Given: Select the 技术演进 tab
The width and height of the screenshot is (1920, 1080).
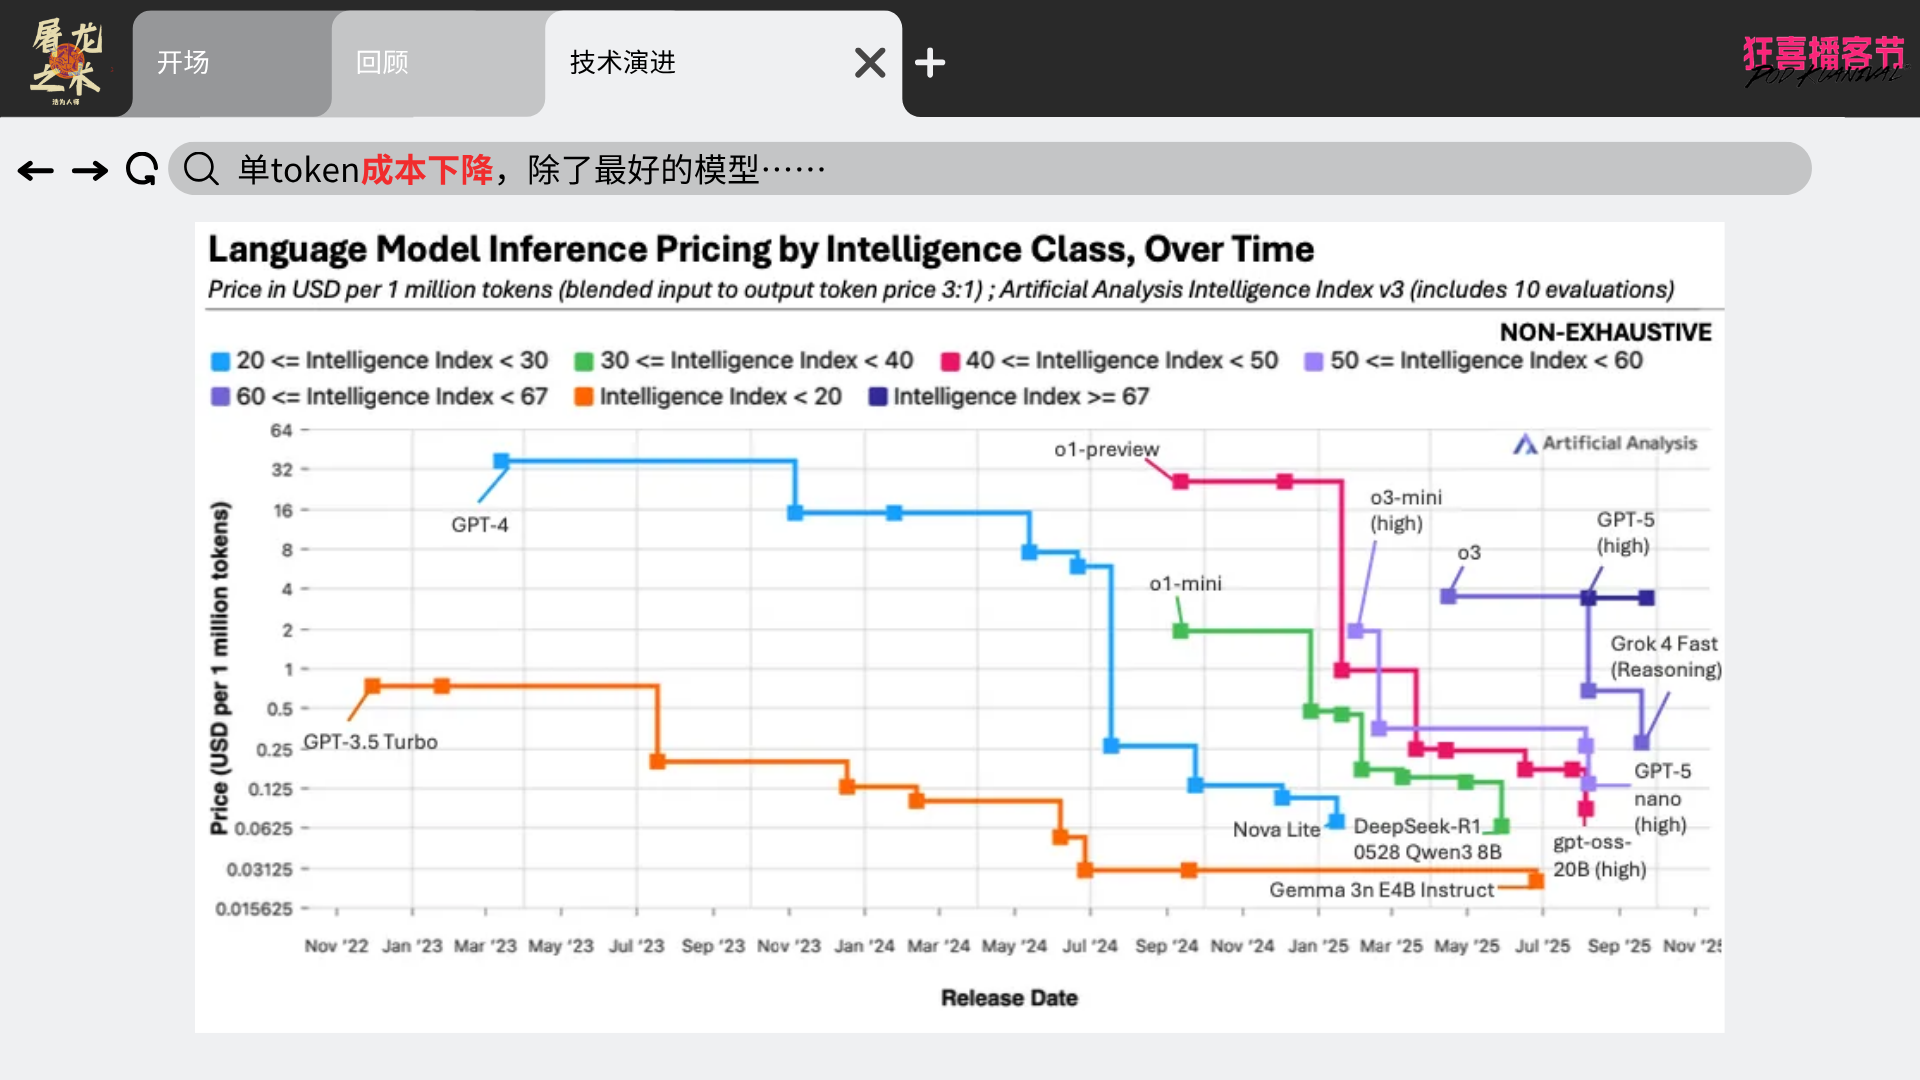Looking at the screenshot, I should point(623,63).
